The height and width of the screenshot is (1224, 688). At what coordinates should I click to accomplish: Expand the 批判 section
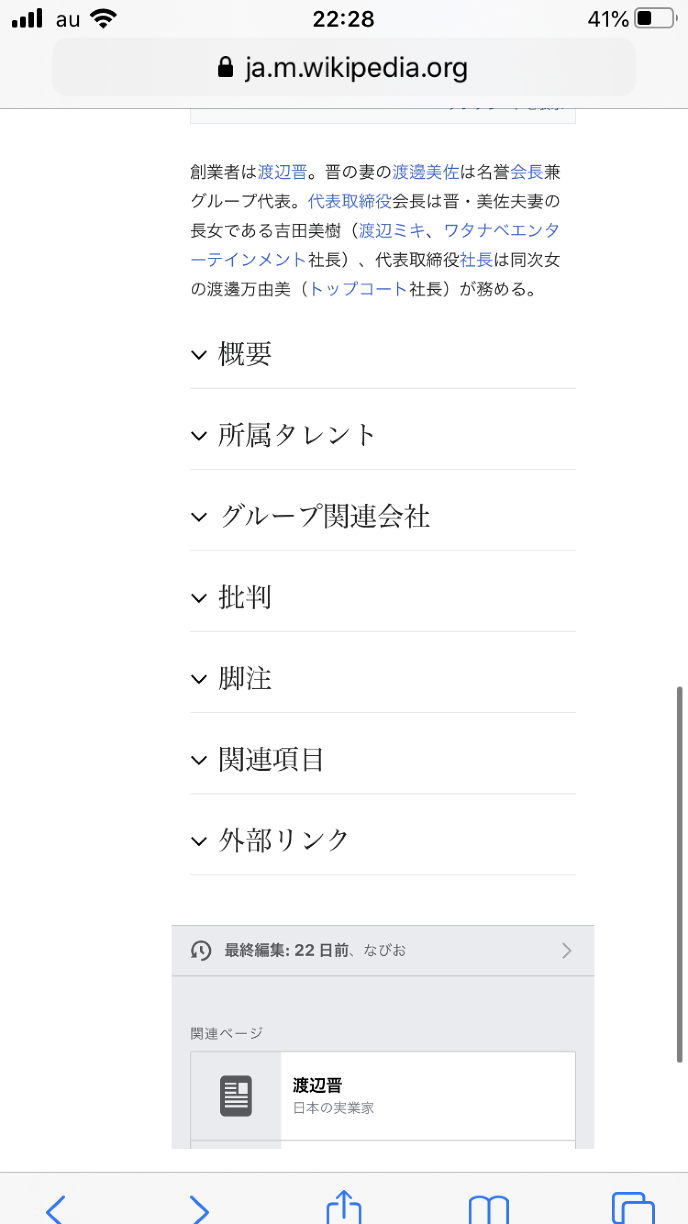coord(245,598)
